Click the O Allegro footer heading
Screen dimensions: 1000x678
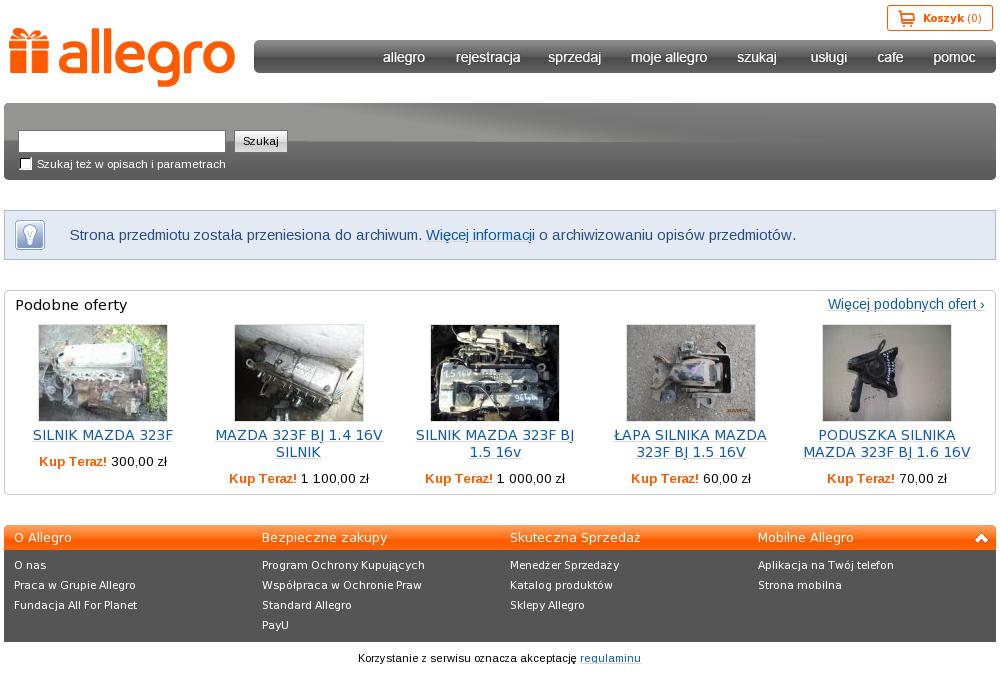click(x=43, y=538)
